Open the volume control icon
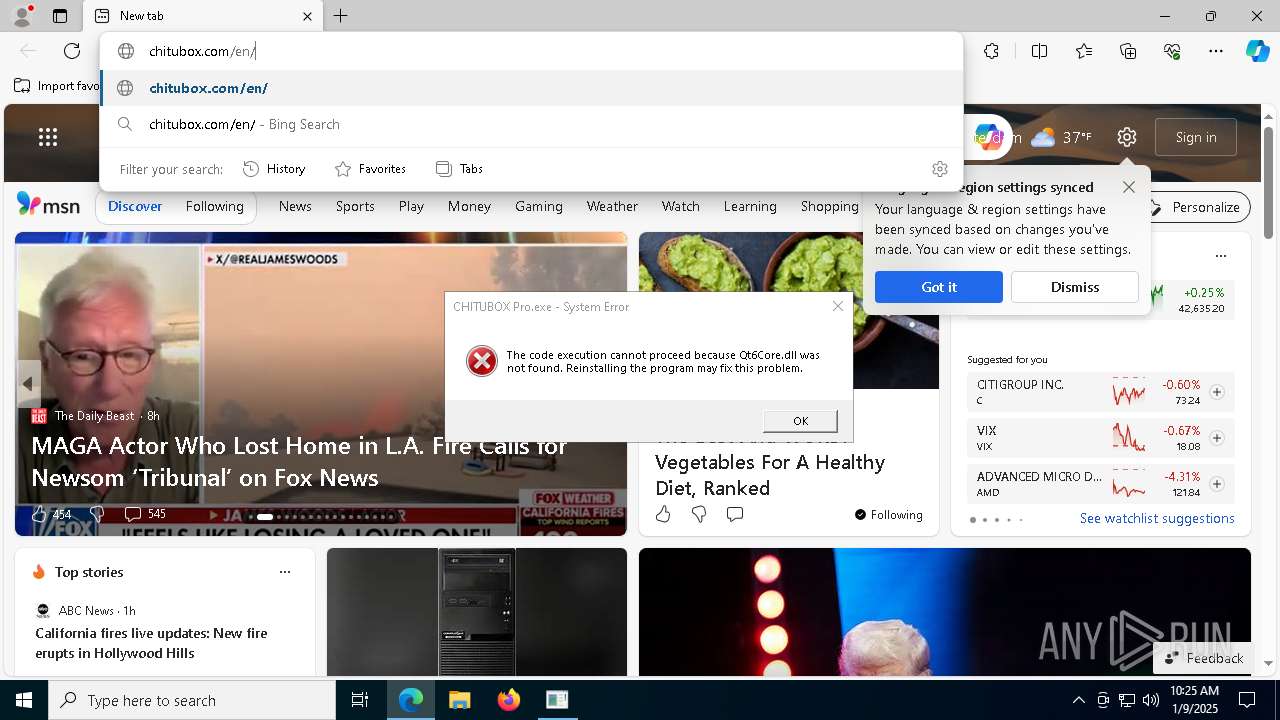The image size is (1280, 720). 1151,700
